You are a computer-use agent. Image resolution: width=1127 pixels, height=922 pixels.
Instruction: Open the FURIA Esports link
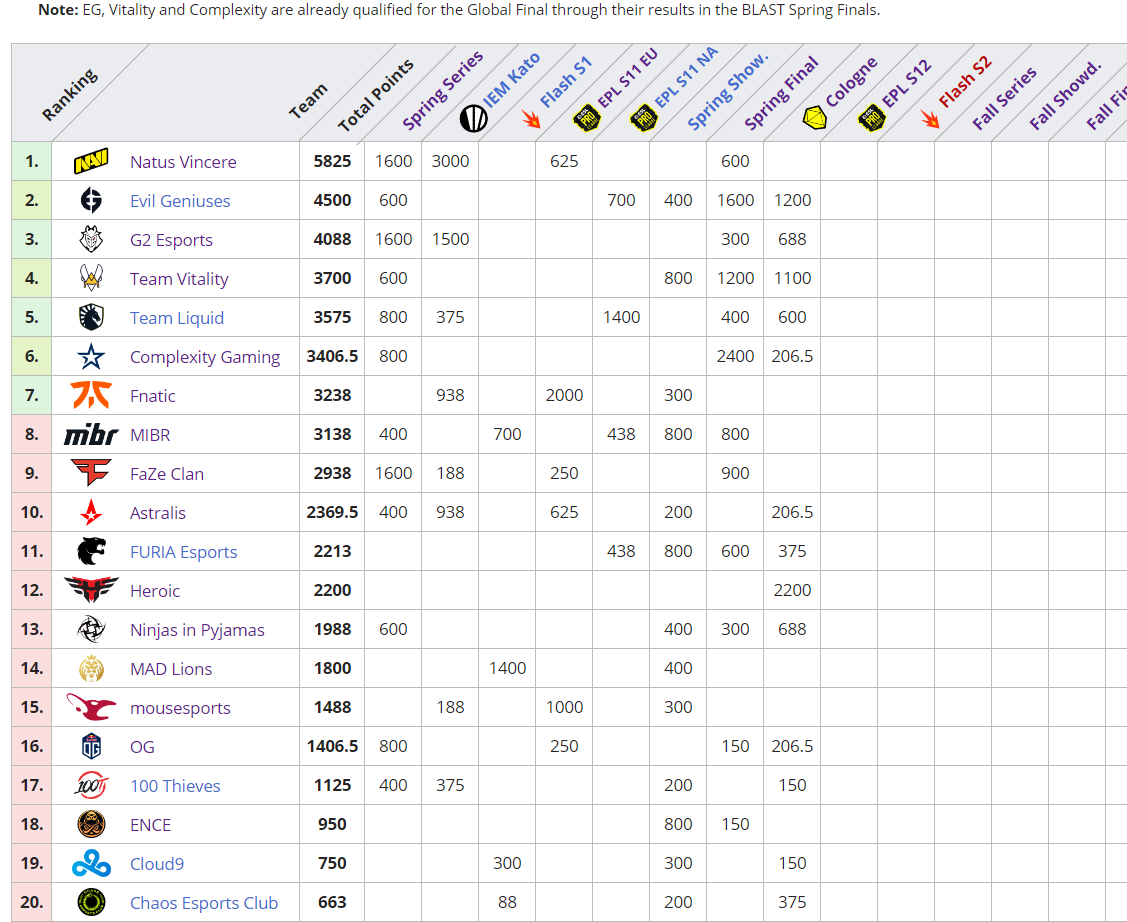(x=183, y=552)
